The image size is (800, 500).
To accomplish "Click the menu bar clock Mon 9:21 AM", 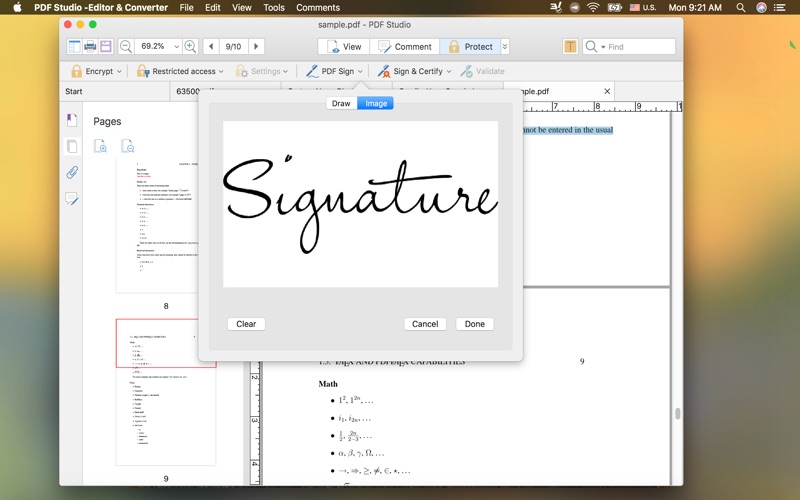I will click(695, 7).
